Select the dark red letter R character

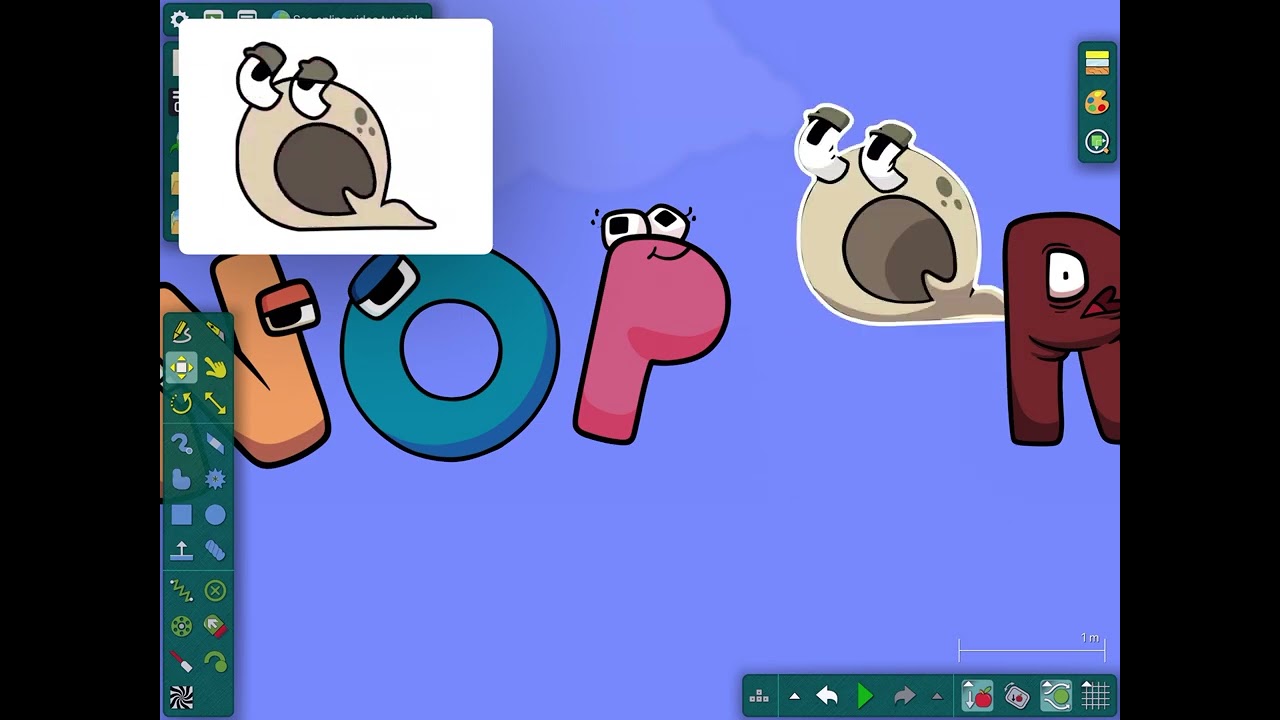coord(1062,330)
